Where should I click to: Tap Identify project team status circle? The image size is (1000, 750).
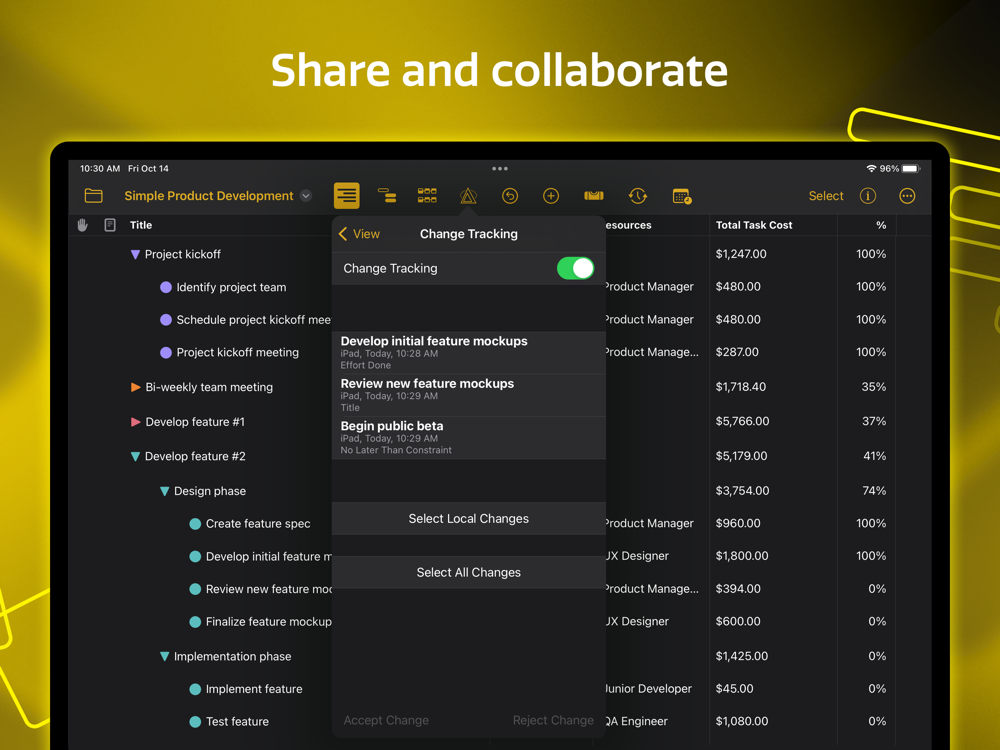(166, 287)
